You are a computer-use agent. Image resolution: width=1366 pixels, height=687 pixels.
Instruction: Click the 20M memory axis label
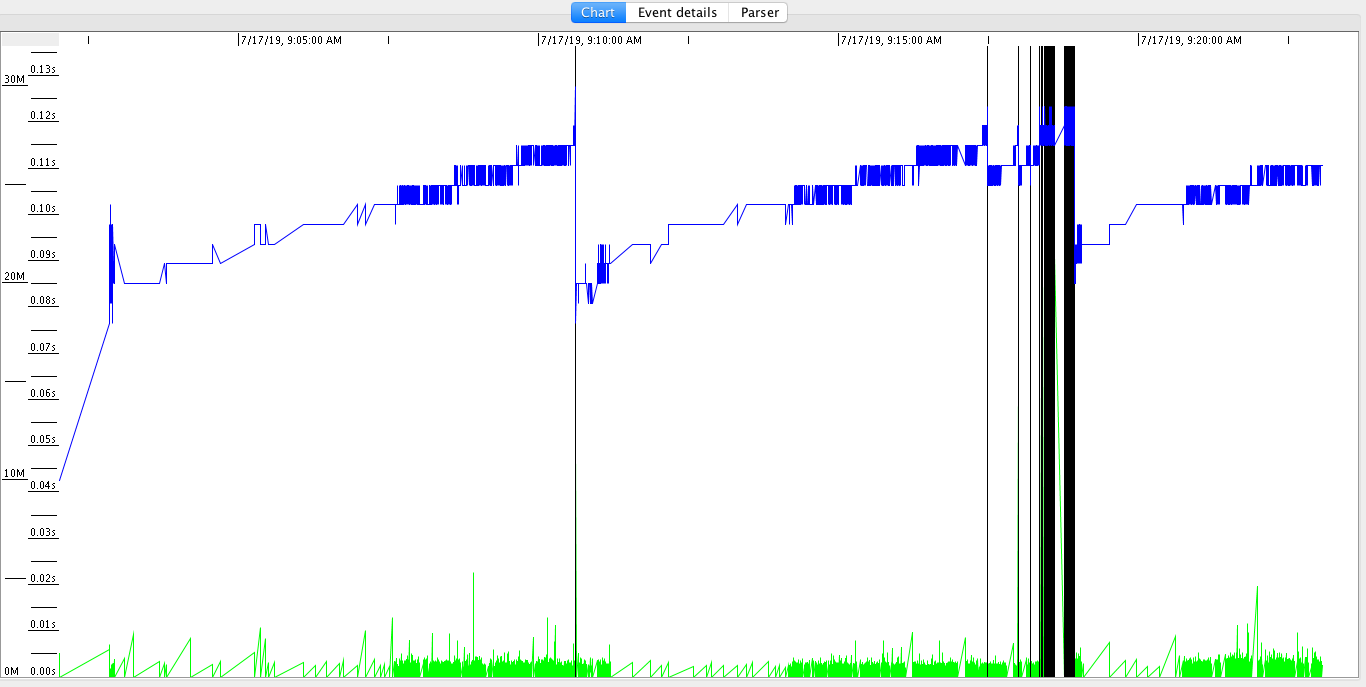pyautogui.click(x=14, y=276)
